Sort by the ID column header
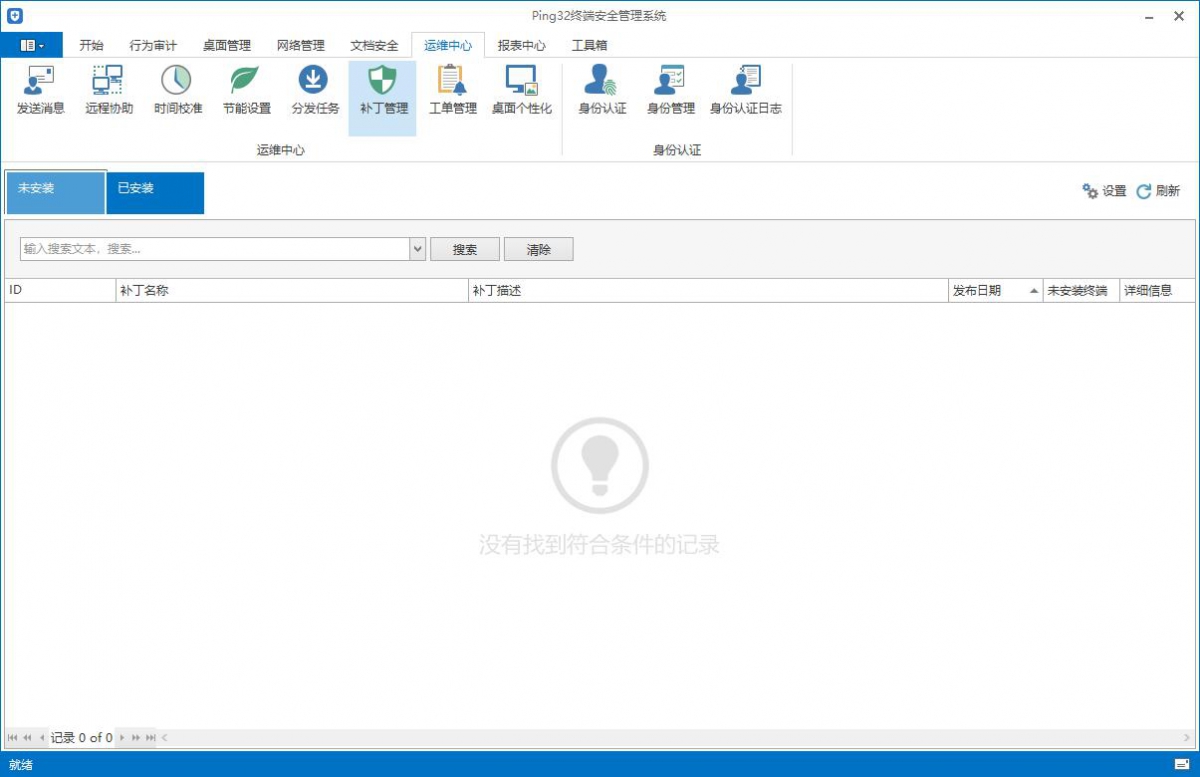This screenshot has height=777, width=1200. 60,291
